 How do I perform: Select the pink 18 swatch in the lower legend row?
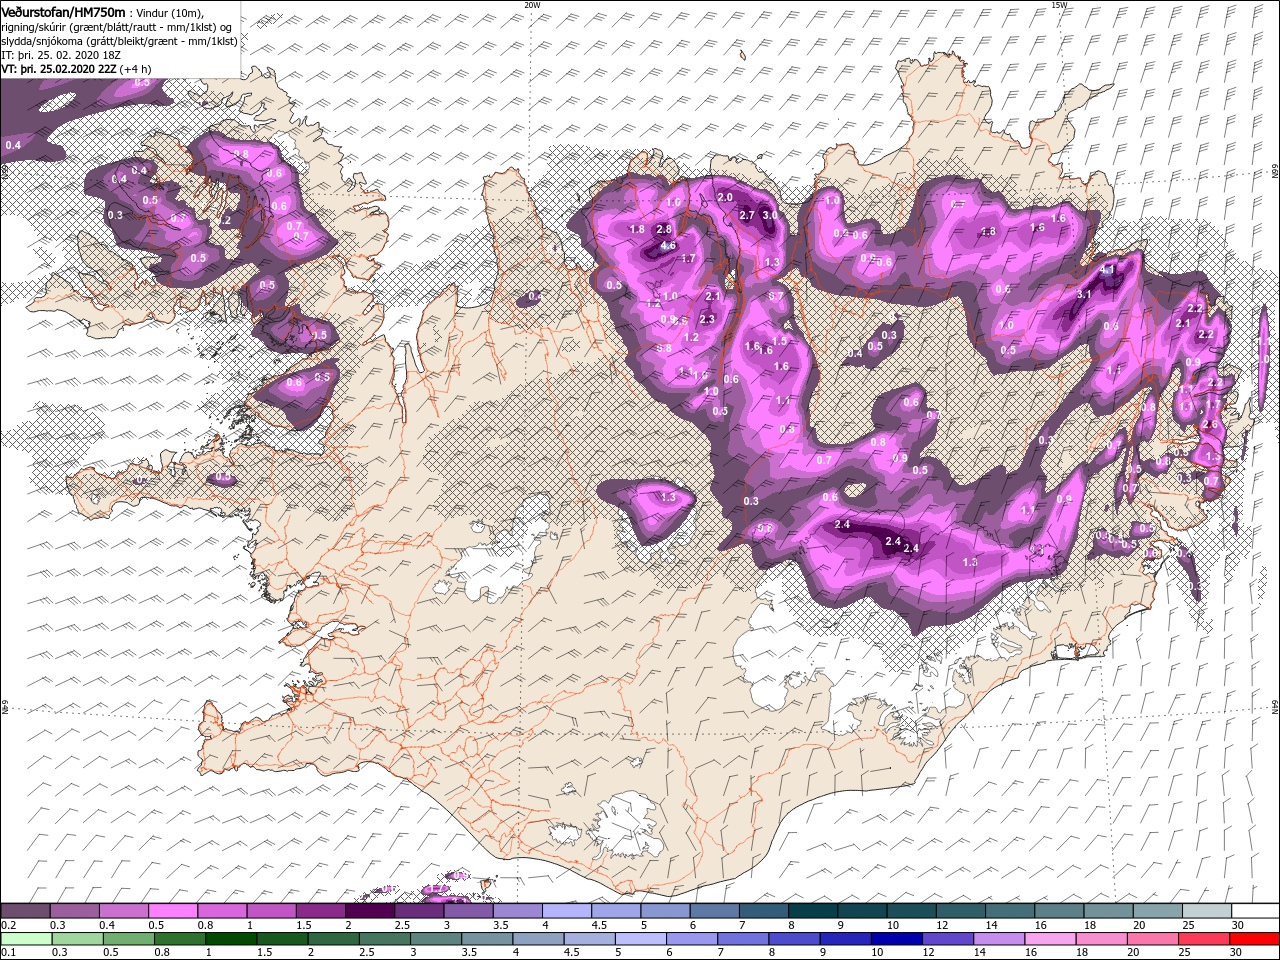coord(1101,939)
